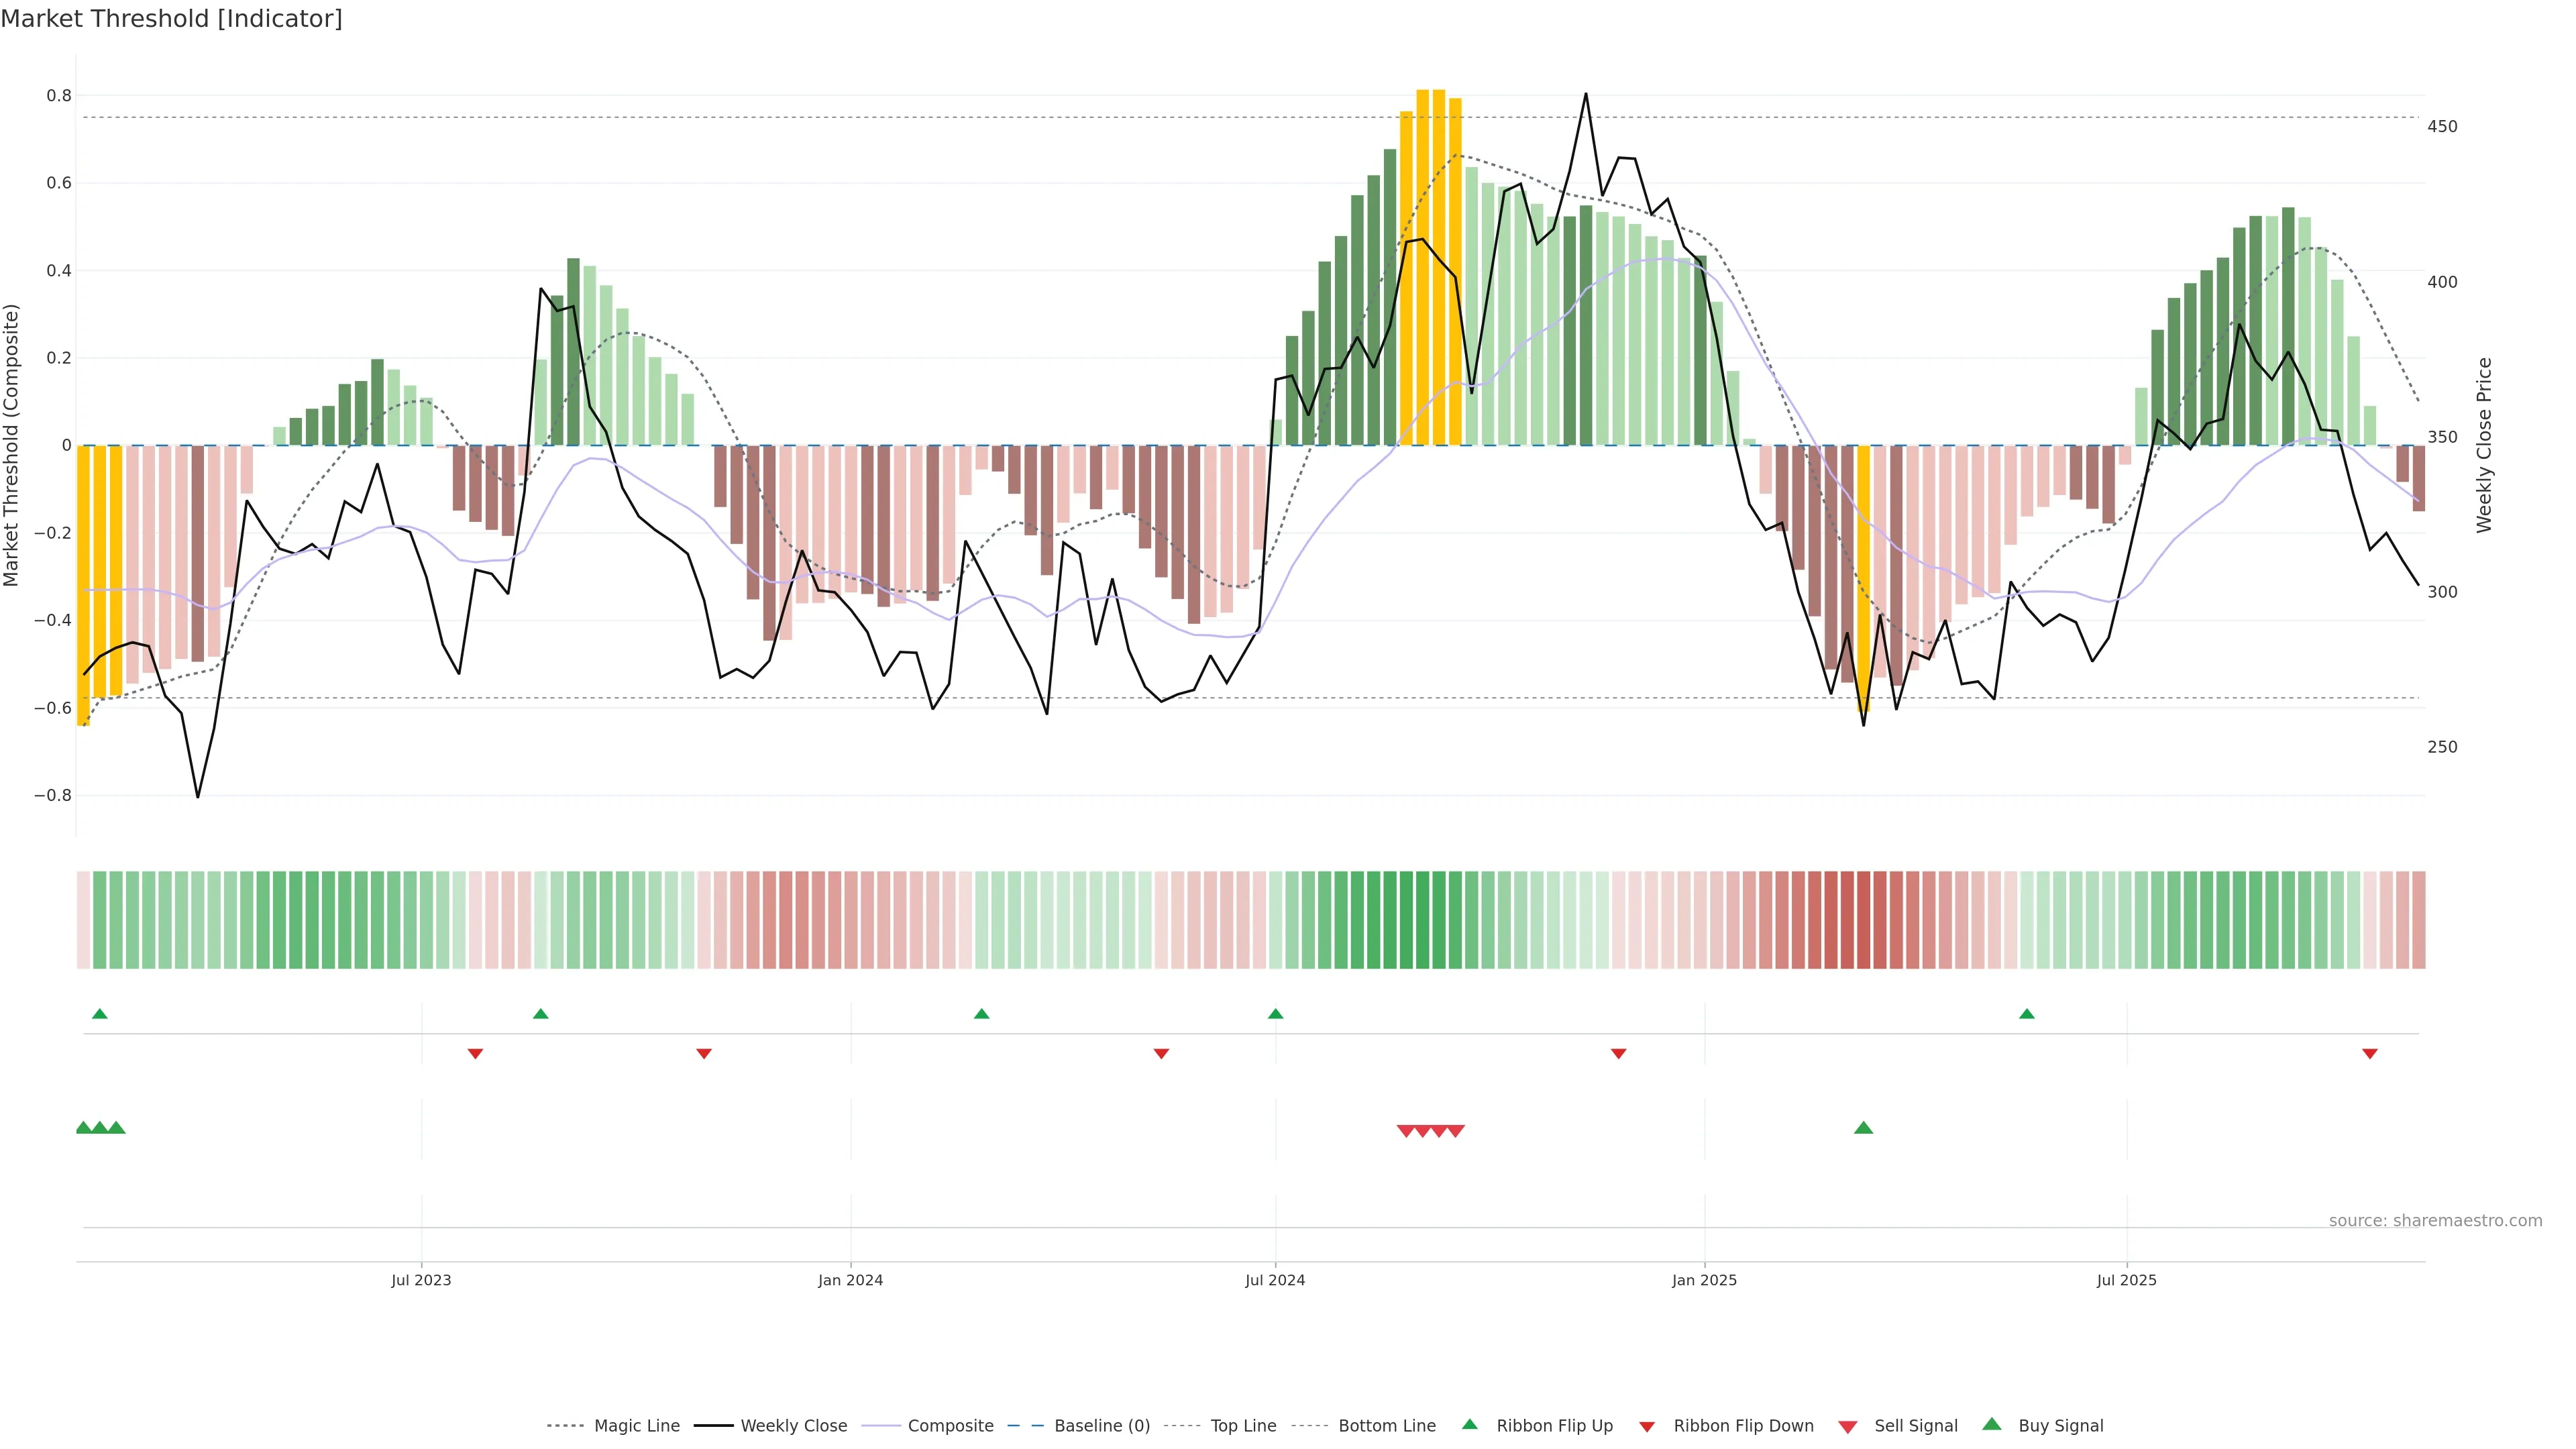Click the Jan 2025 x-axis label
This screenshot has height=1449, width=2576.
pyautogui.click(x=1704, y=1280)
